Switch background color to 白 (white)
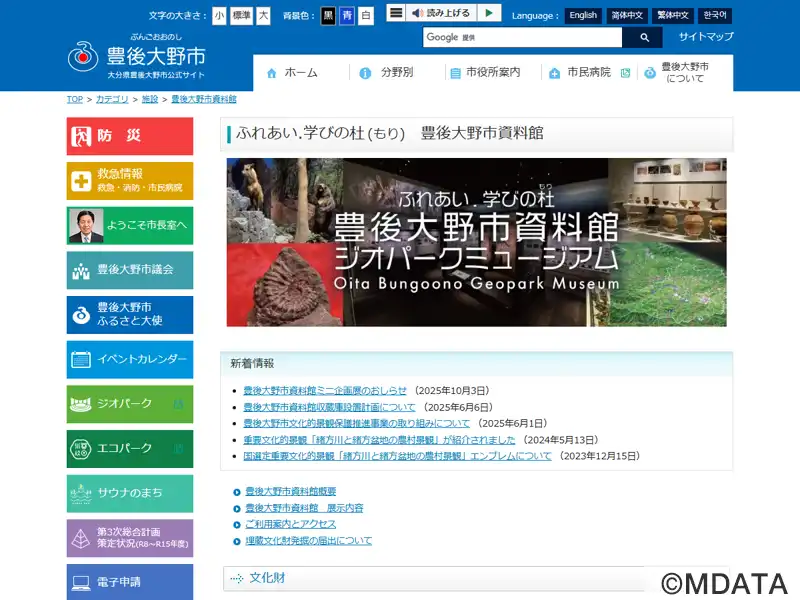Screen dimensions: 800x600 [365, 16]
